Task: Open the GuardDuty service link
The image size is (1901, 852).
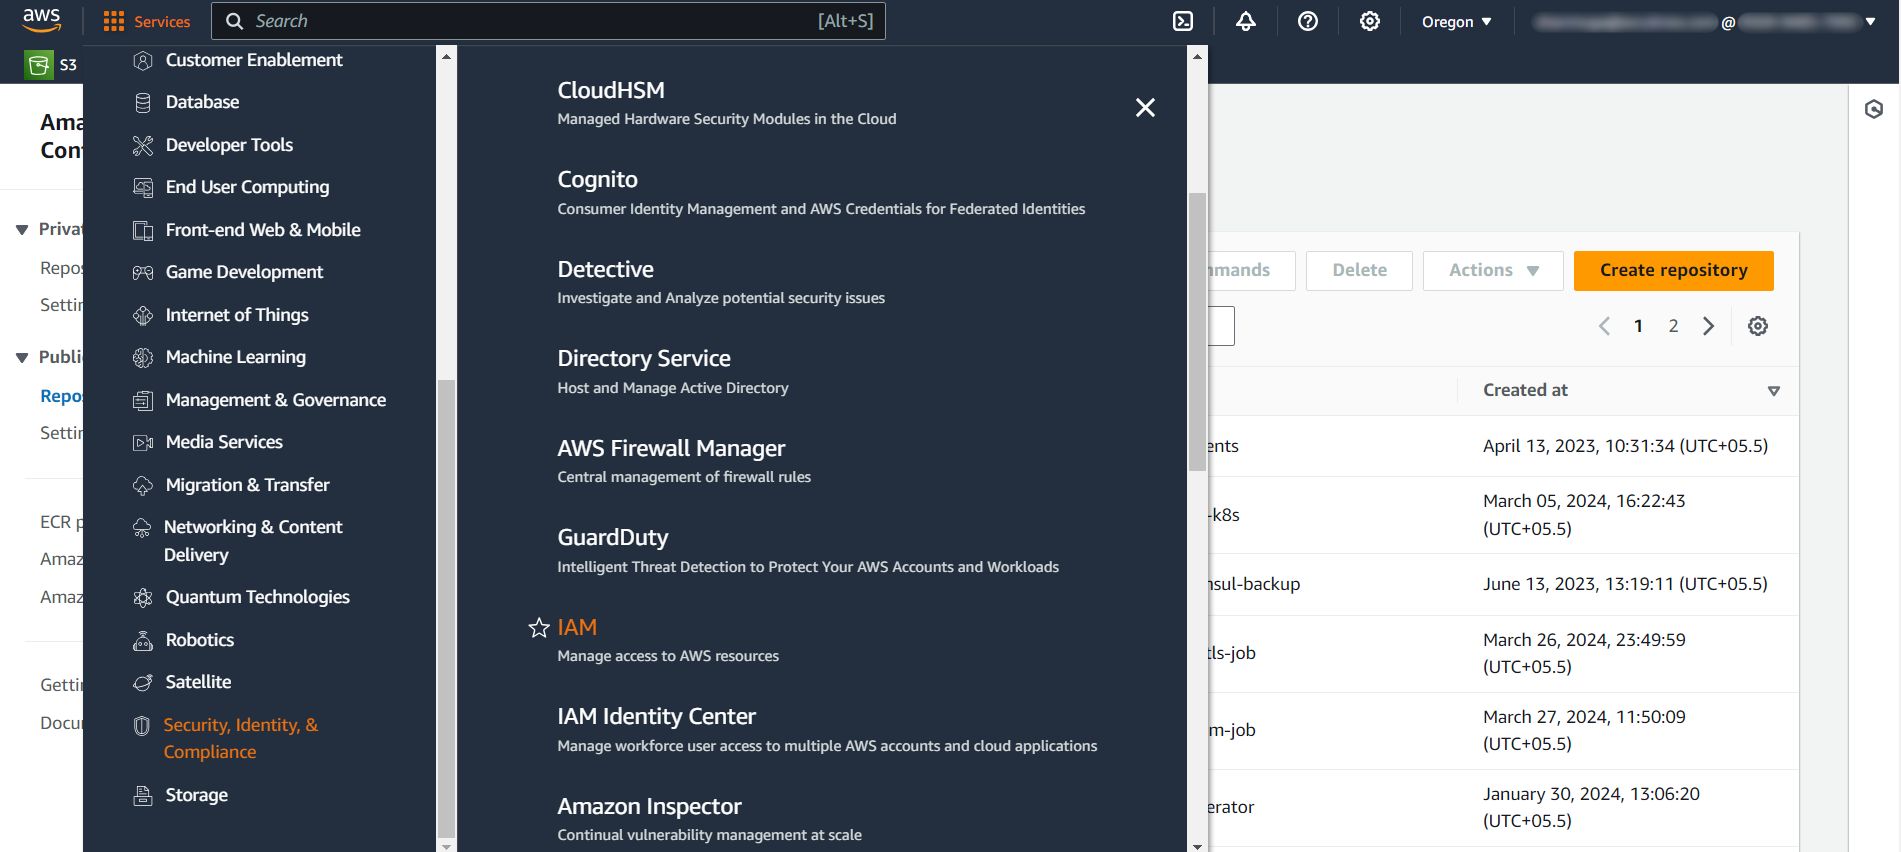Action: click(x=612, y=538)
